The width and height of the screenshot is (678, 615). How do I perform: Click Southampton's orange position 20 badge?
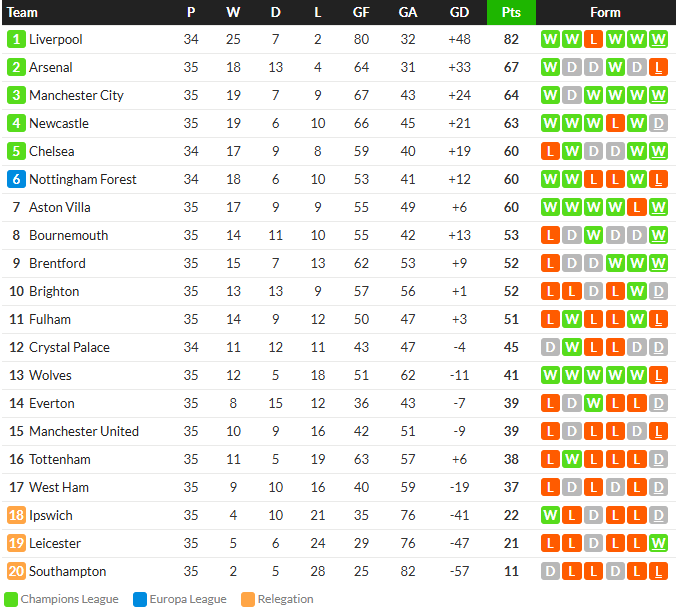(16, 571)
